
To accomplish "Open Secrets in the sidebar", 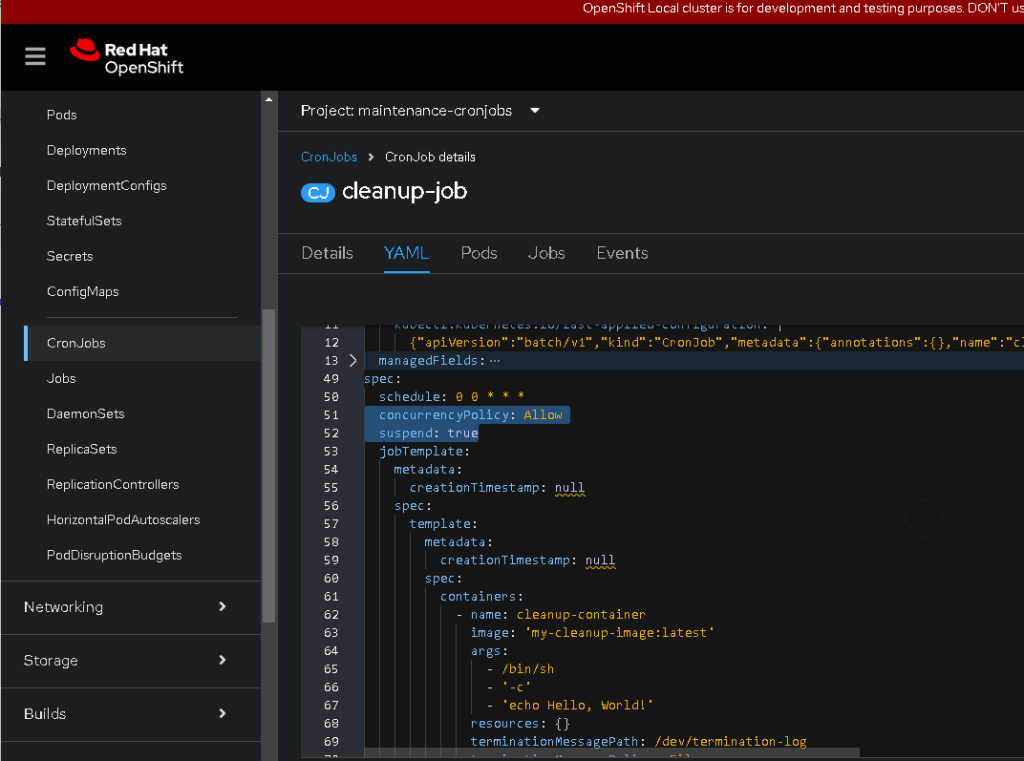I will coord(70,256).
